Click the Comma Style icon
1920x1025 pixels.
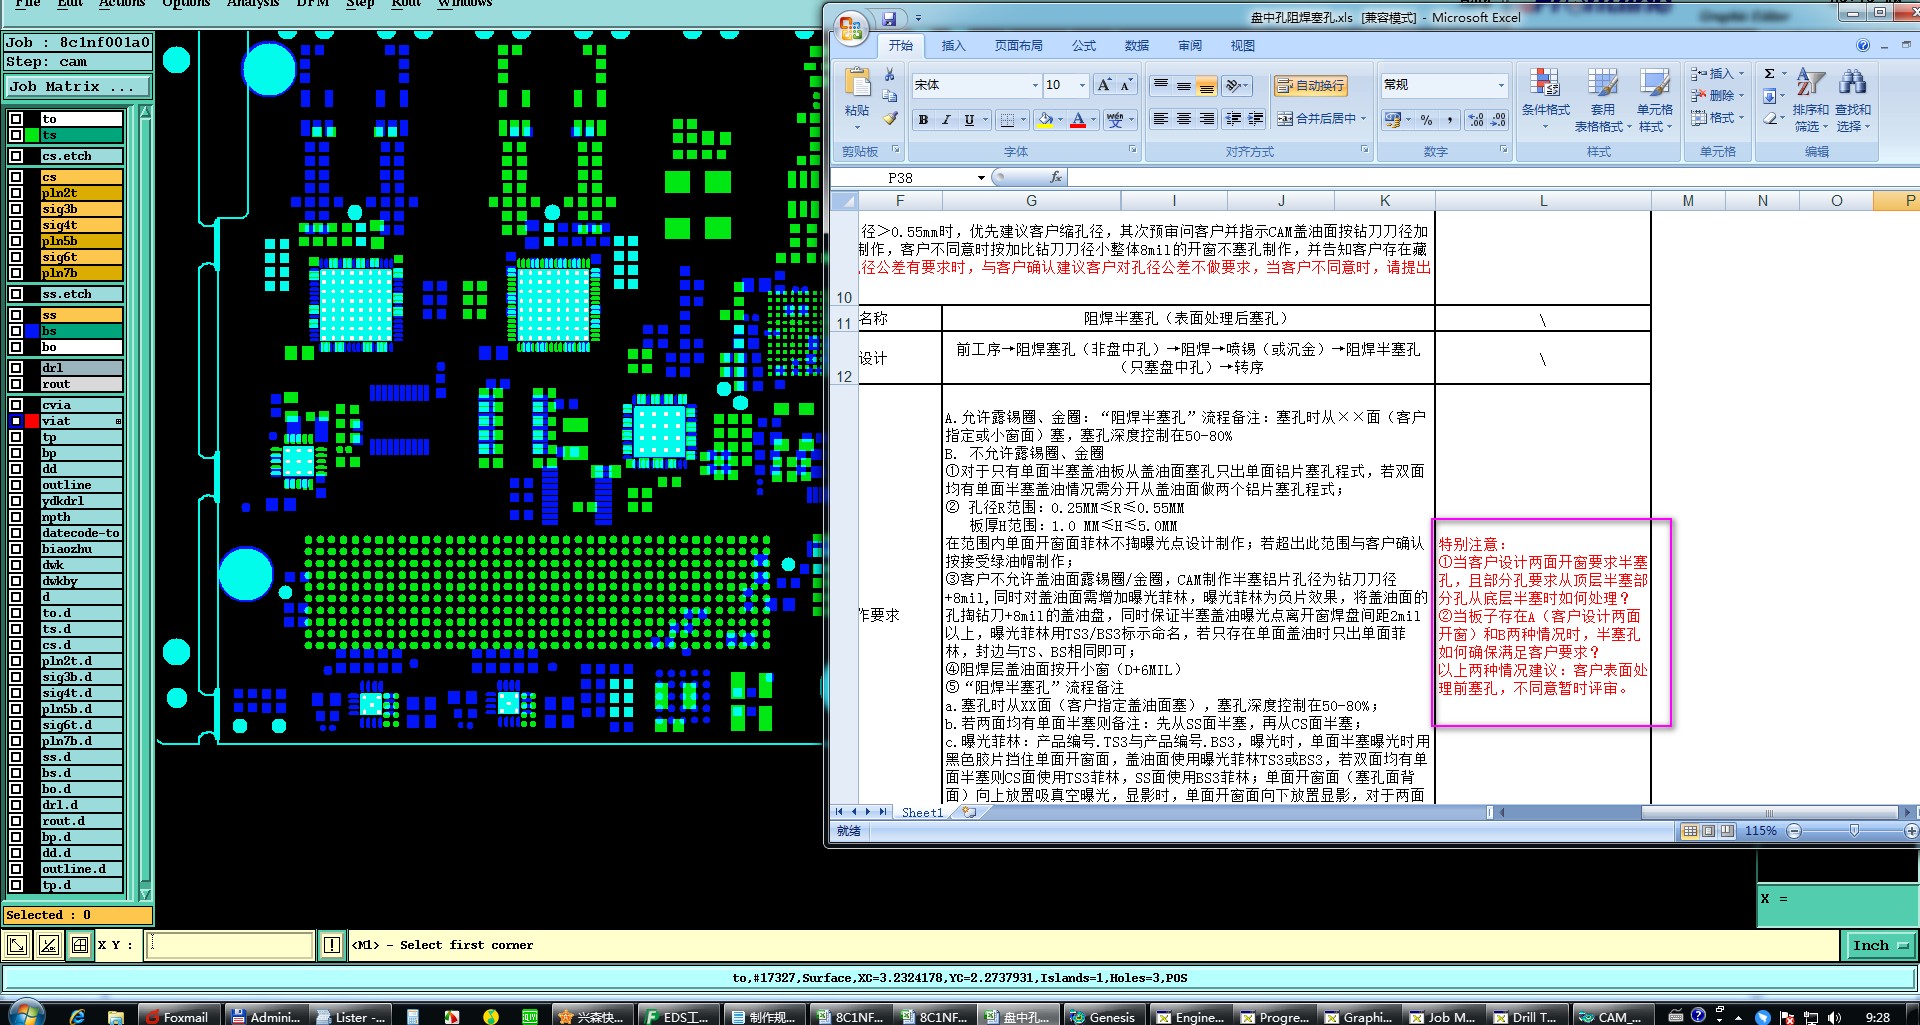tap(1449, 120)
